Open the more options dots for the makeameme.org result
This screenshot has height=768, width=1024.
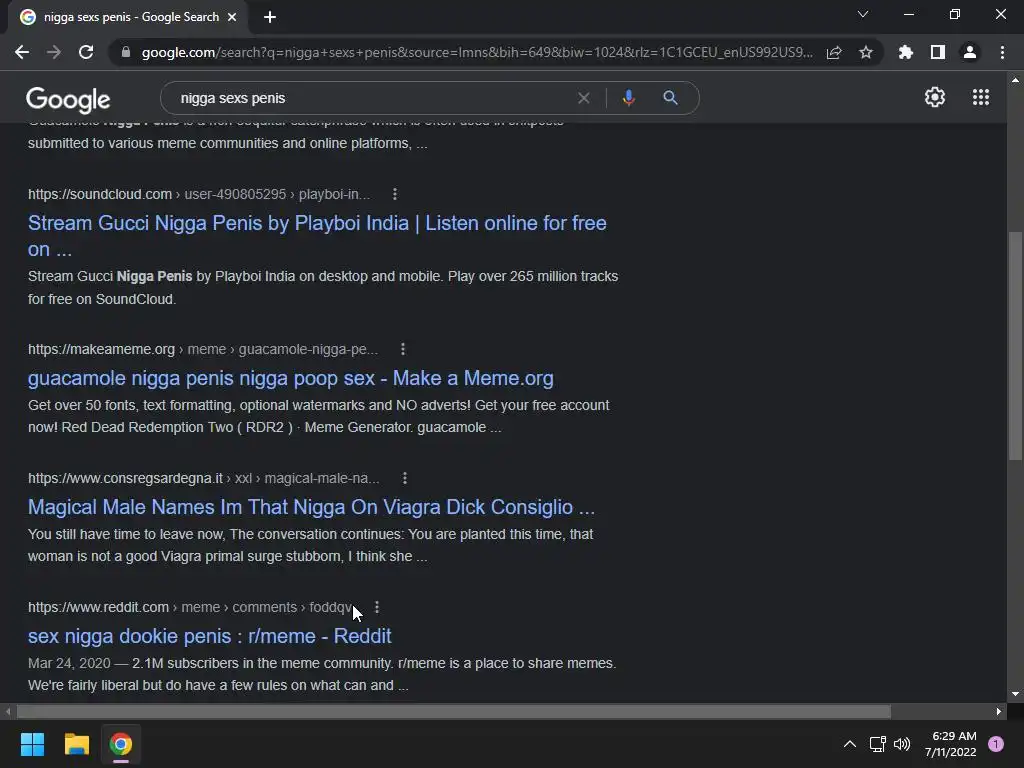tap(403, 349)
